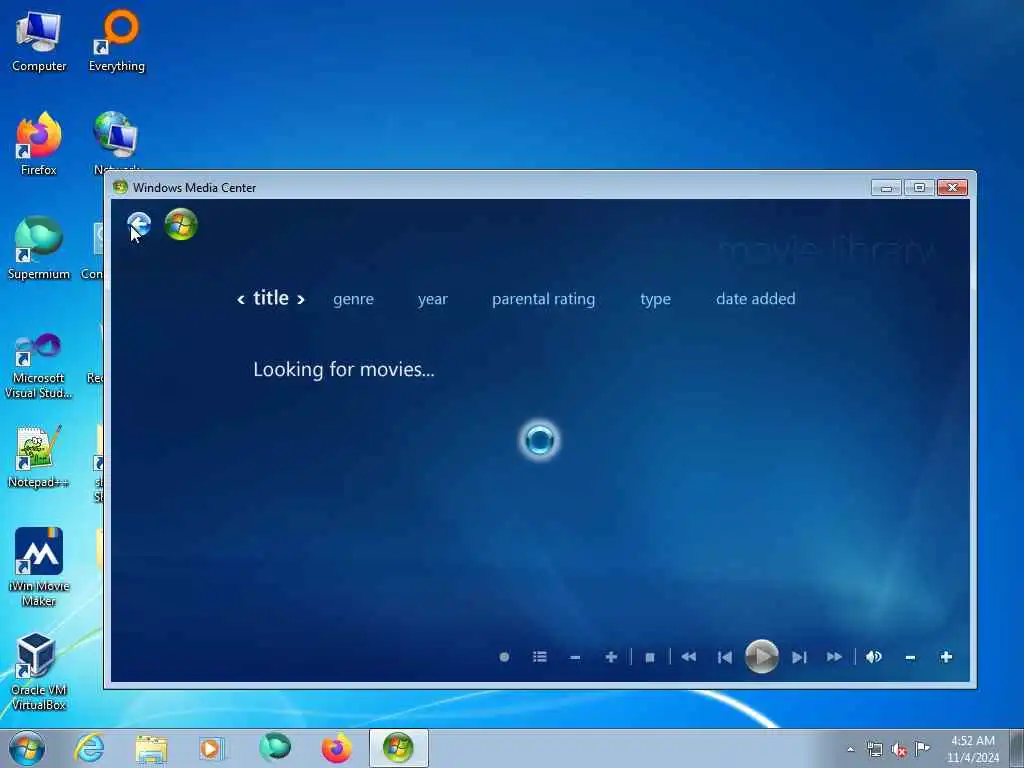Select the Supermium desktop shortcut
The width and height of the screenshot is (1024, 768).
[39, 248]
